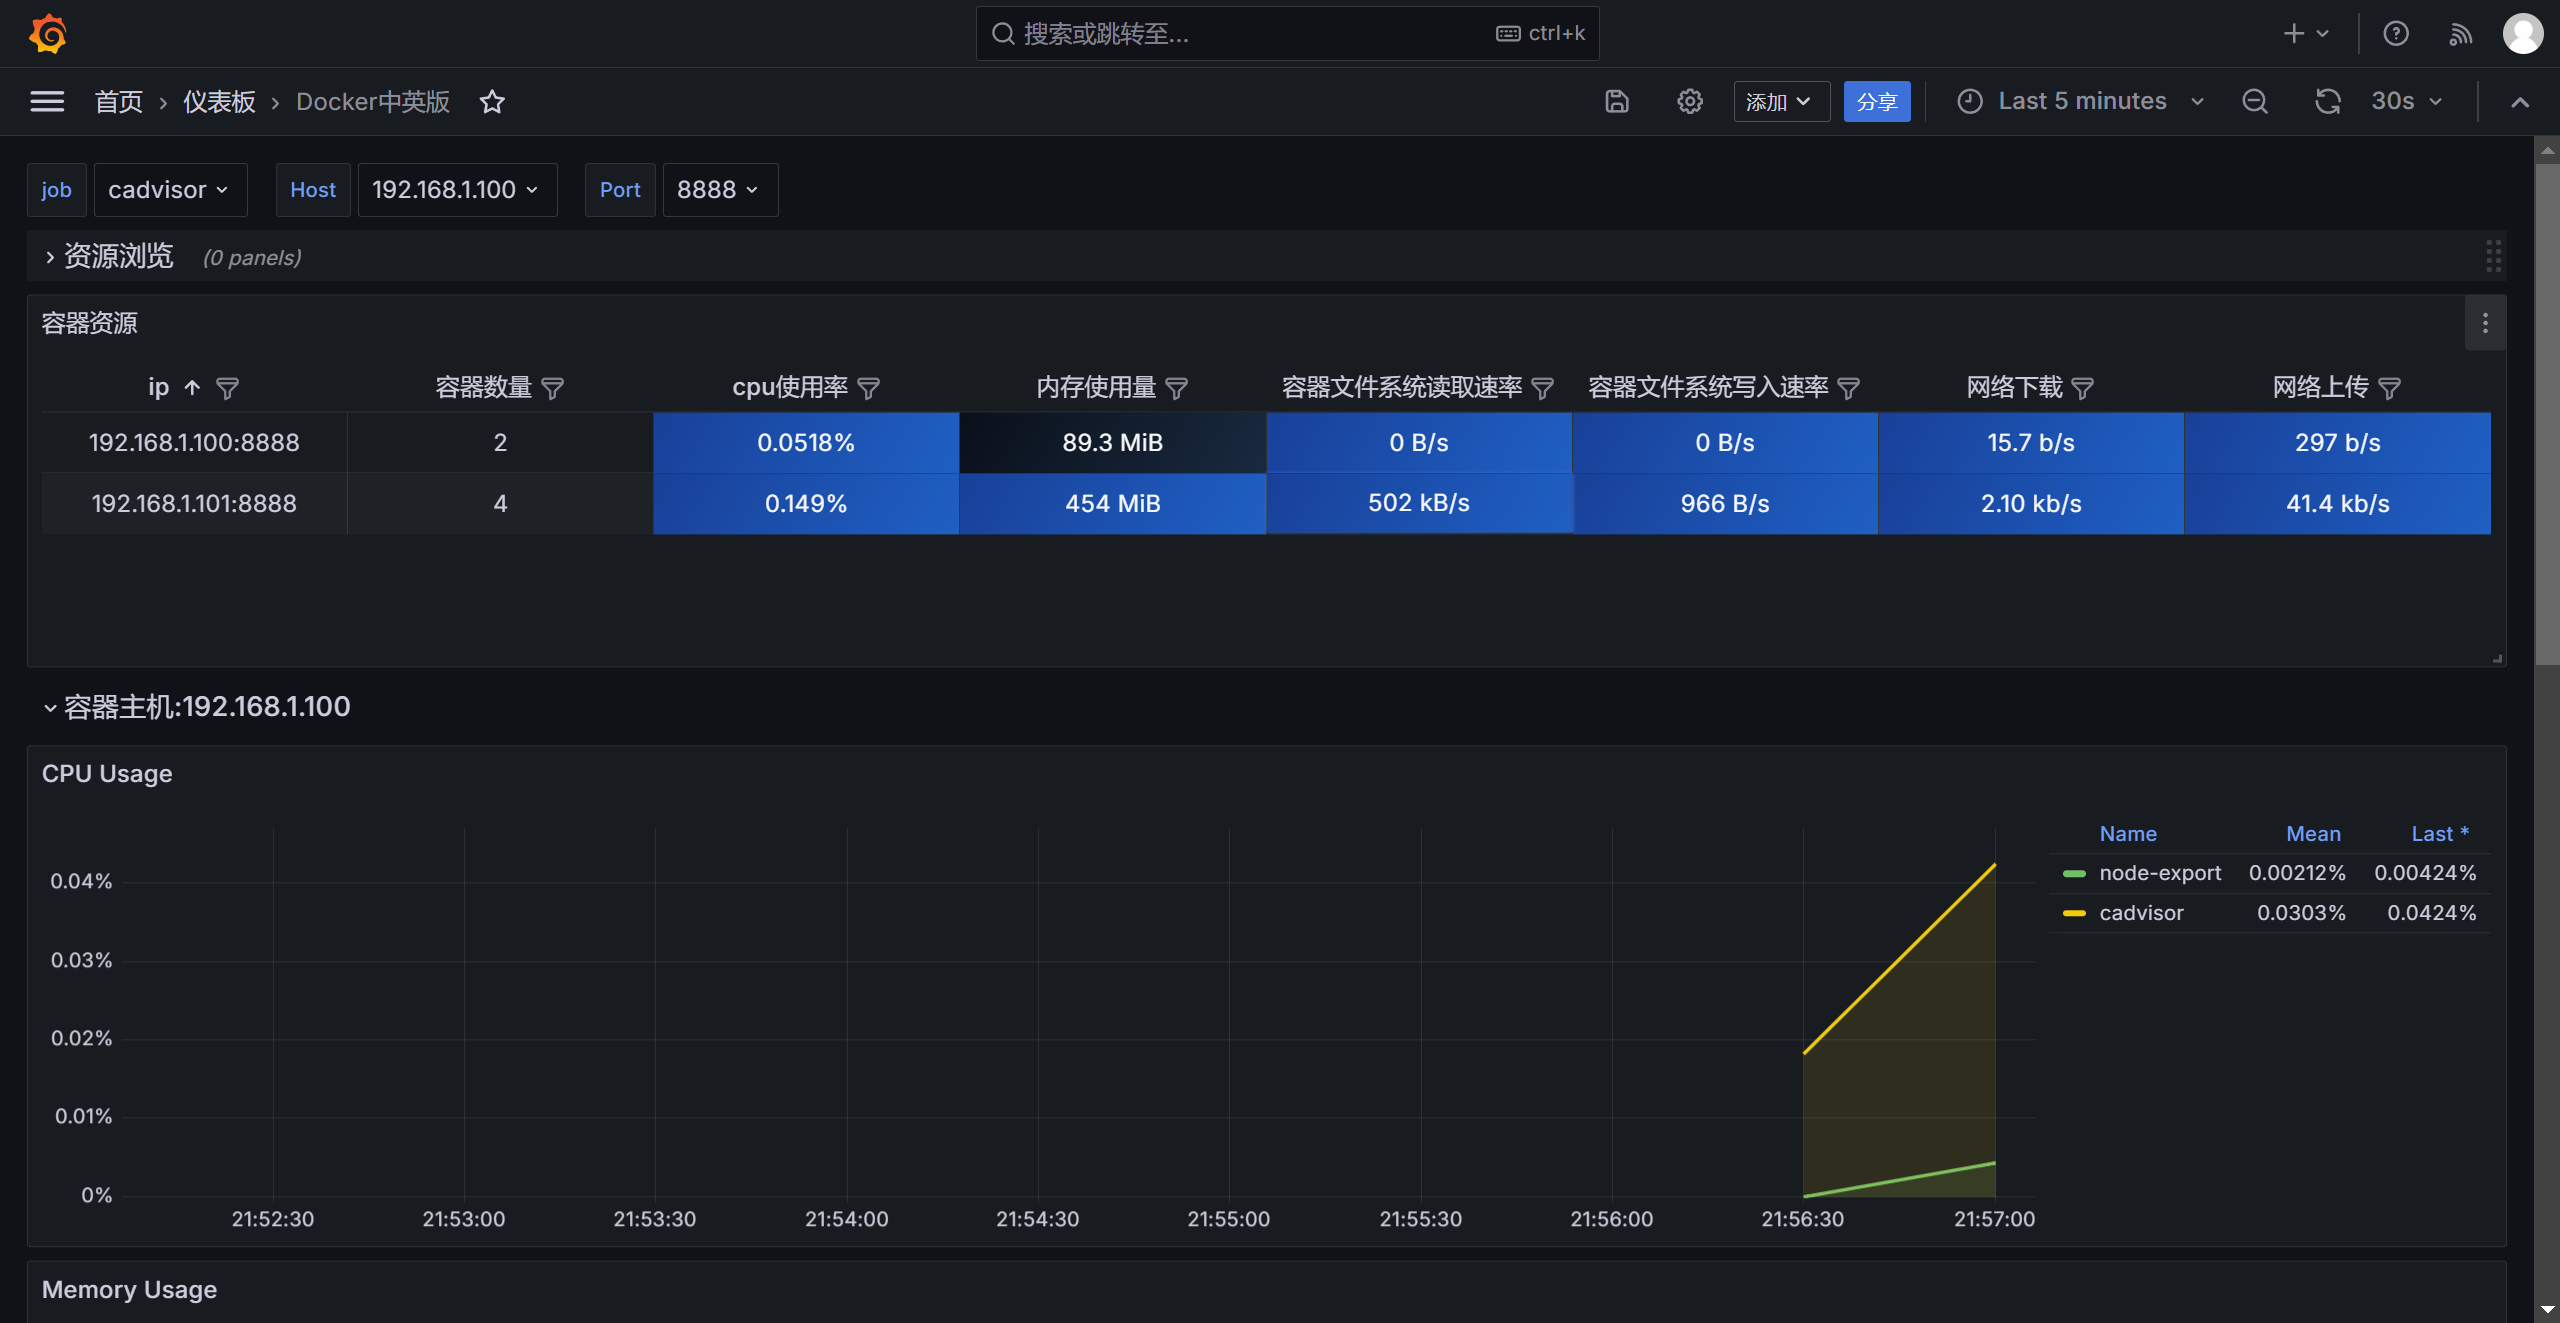Star the Docker中英版 dashboard

[x=492, y=101]
